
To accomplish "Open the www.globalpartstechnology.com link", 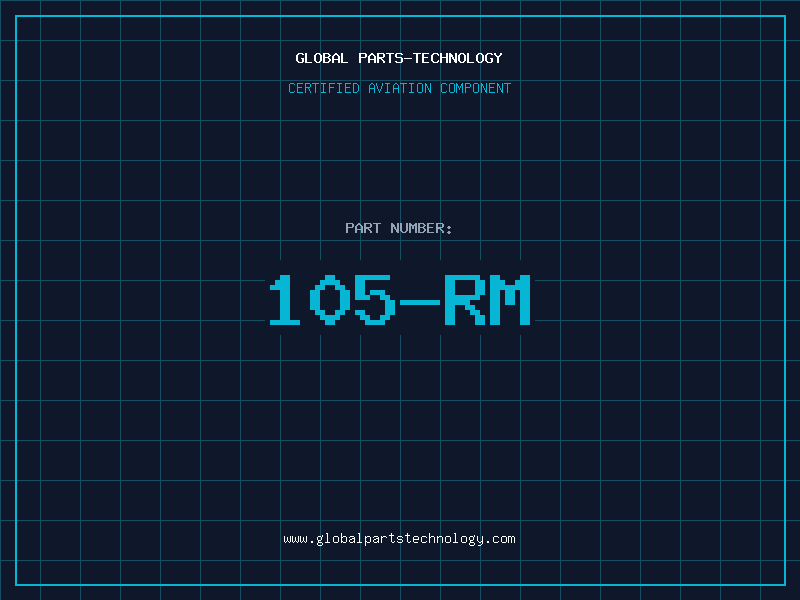I will [399, 538].
